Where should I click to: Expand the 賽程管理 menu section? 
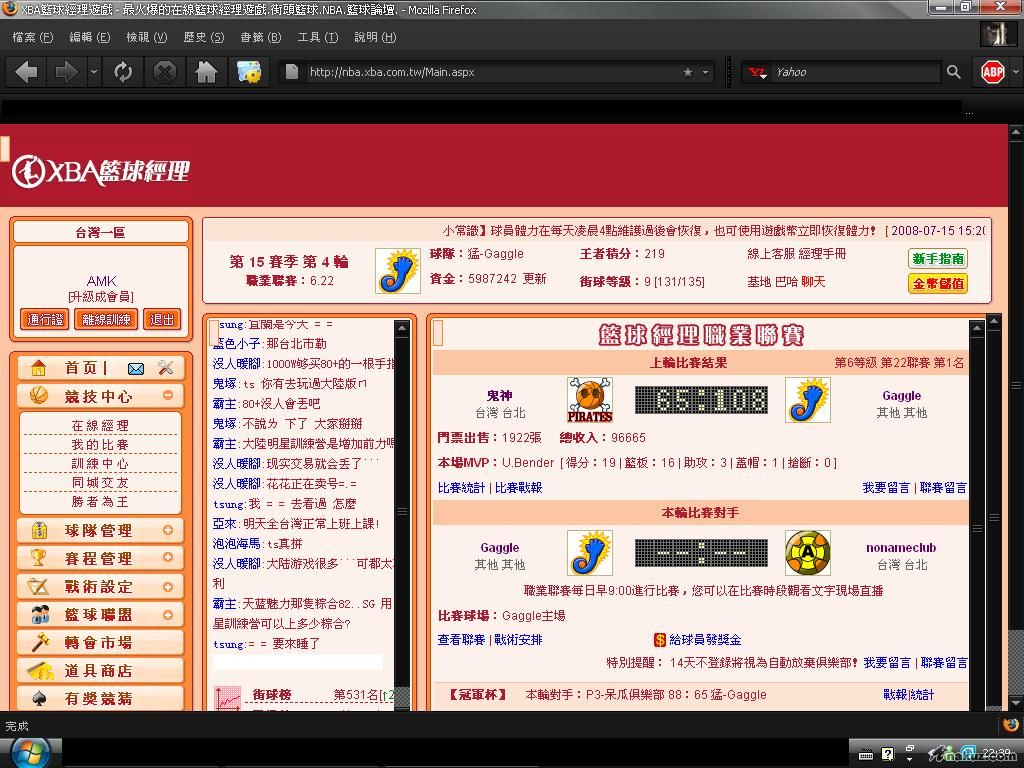click(x=167, y=558)
